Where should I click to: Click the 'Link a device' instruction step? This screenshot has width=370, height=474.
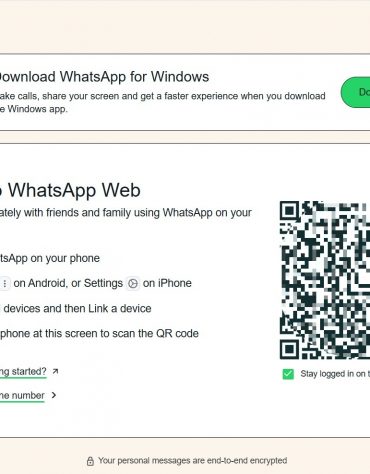tap(76, 308)
